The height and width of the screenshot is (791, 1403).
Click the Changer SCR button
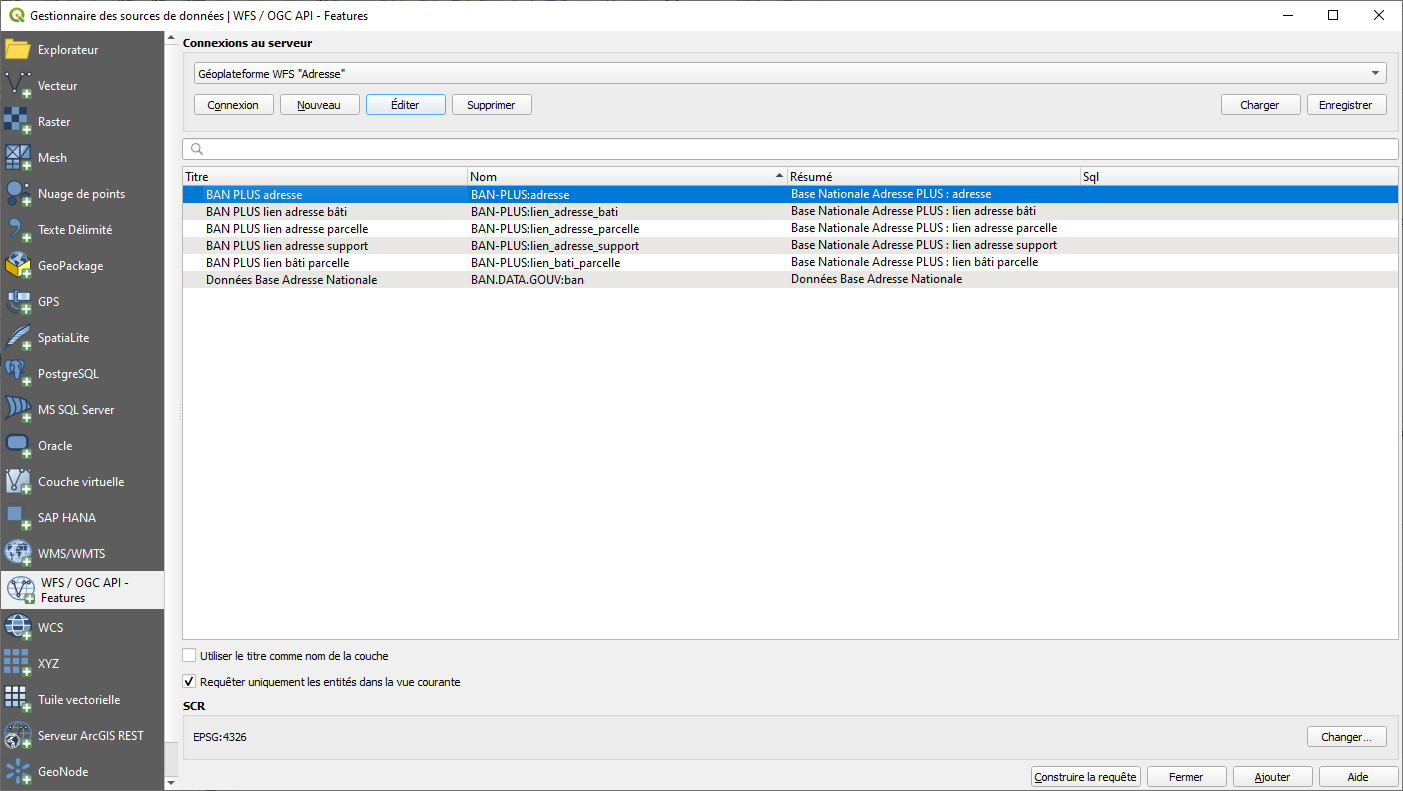coord(1346,737)
